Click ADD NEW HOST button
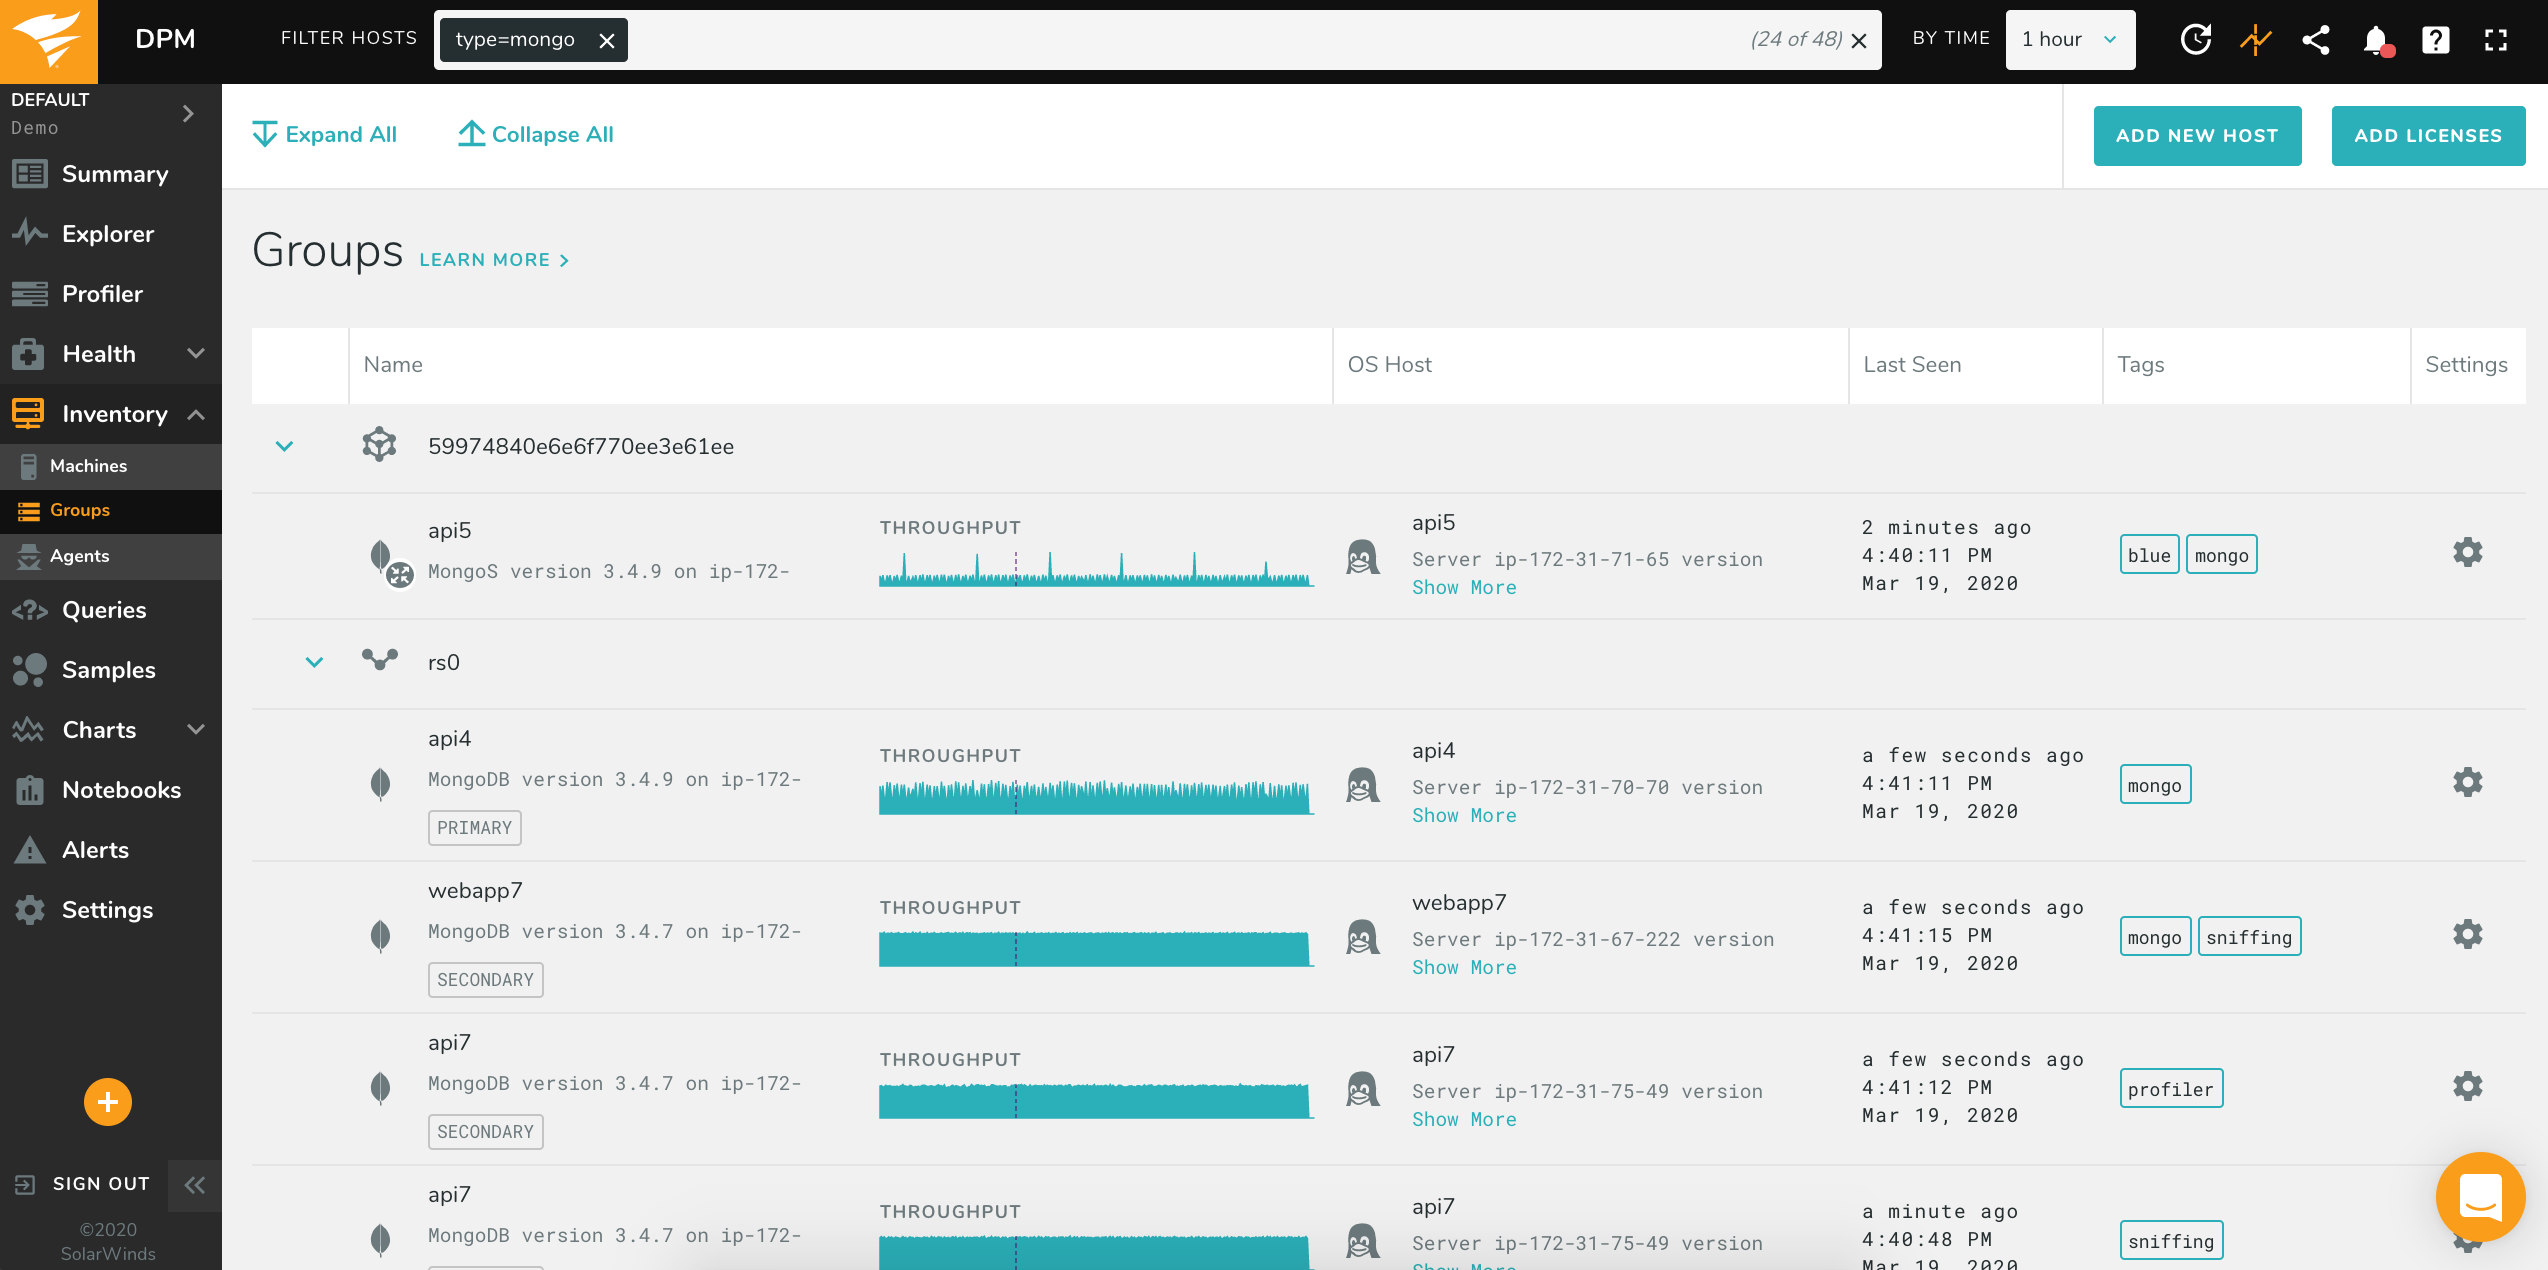Viewport: 2548px width, 1270px height. tap(2197, 136)
